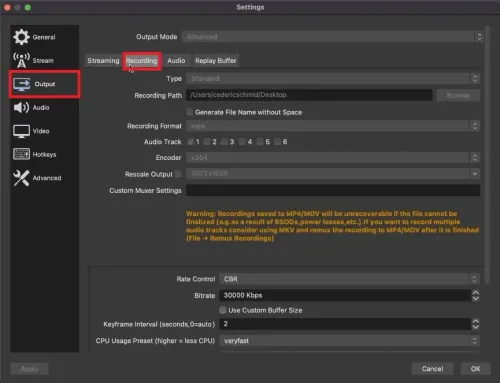Select the General sidebar label
Viewport: 500px width, 383px height.
point(44,37)
